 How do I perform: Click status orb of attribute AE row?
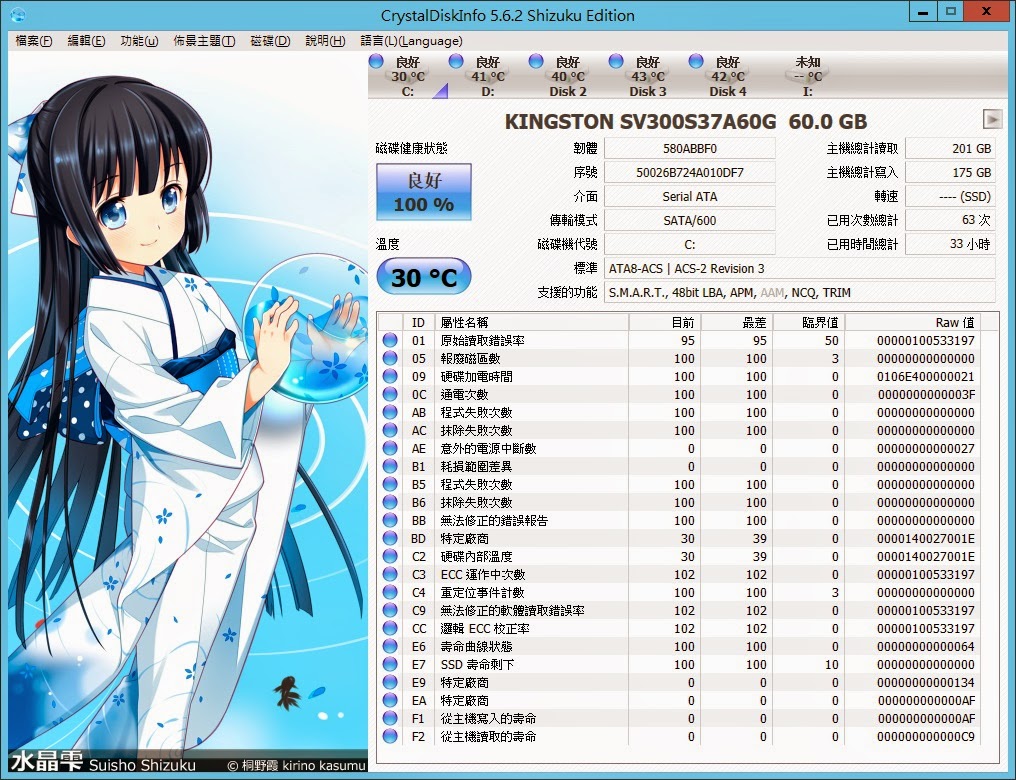click(390, 448)
